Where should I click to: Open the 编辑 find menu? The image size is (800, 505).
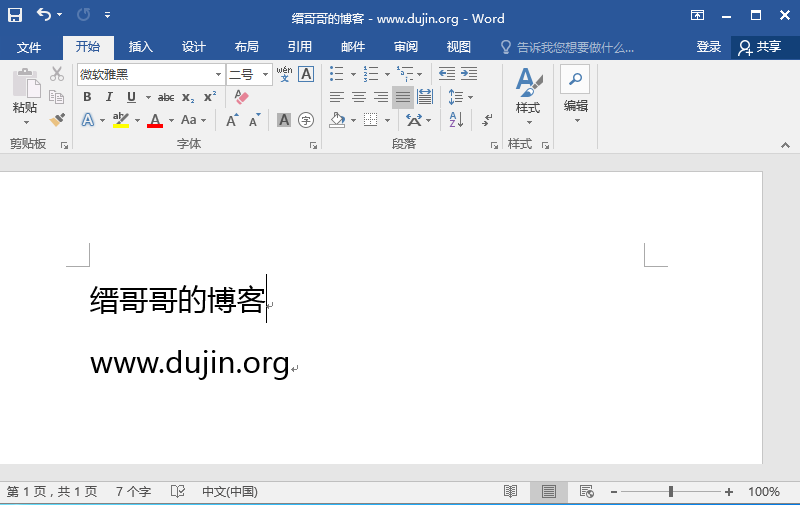(576, 95)
